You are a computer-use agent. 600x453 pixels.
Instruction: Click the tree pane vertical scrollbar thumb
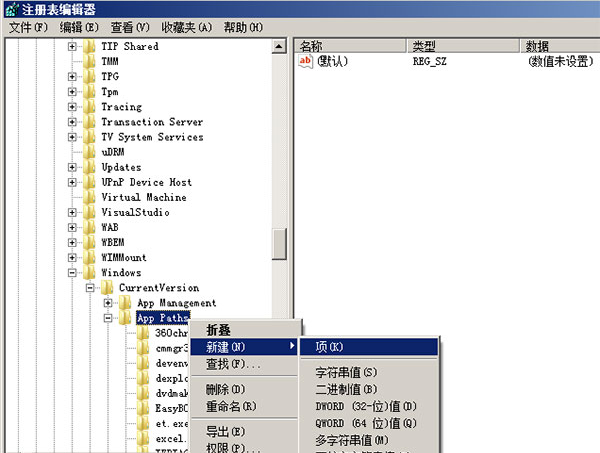click(279, 243)
